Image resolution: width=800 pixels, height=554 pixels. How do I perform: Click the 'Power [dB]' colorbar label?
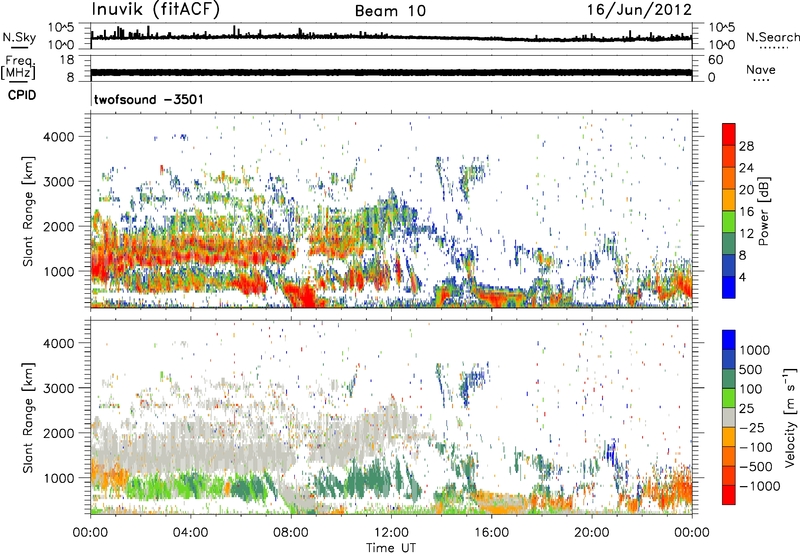(763, 211)
